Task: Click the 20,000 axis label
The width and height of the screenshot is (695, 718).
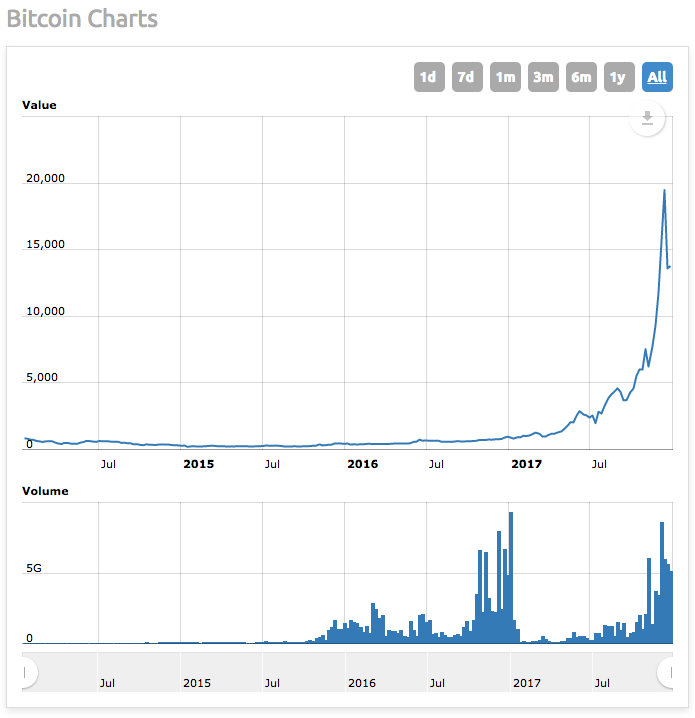Action: pyautogui.click(x=45, y=178)
